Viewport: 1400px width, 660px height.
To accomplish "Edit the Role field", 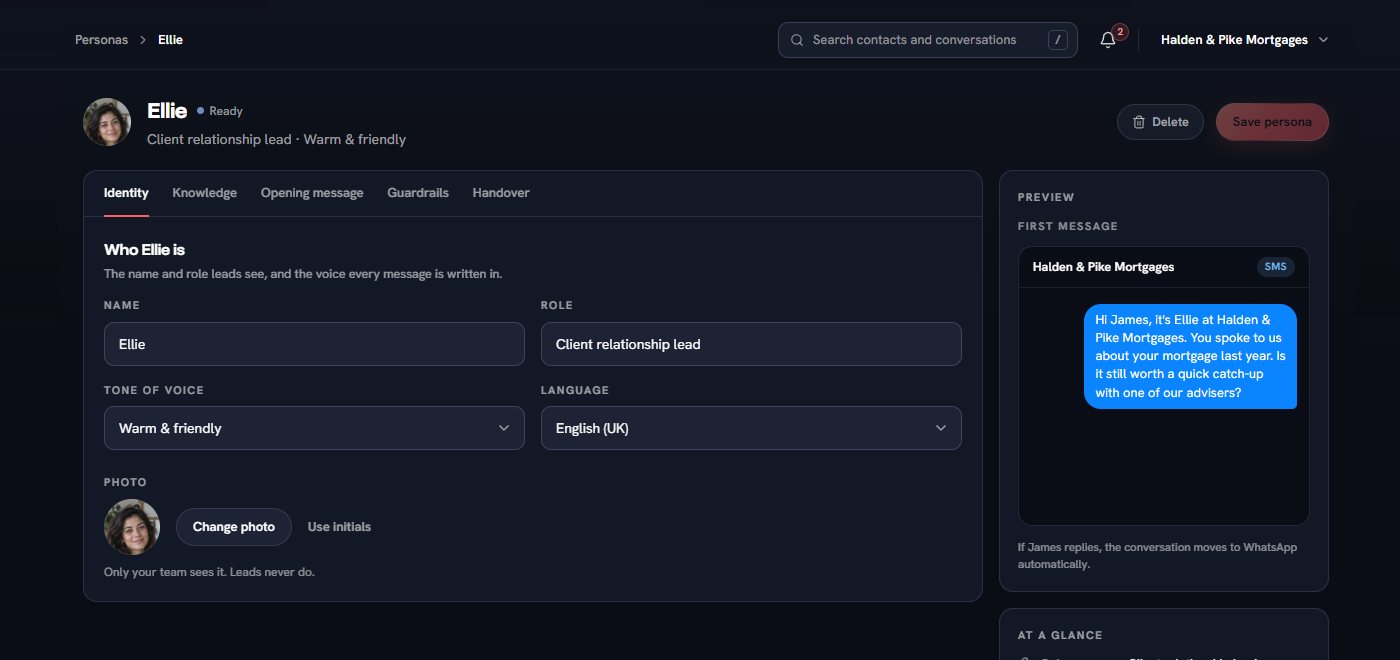I will click(751, 344).
